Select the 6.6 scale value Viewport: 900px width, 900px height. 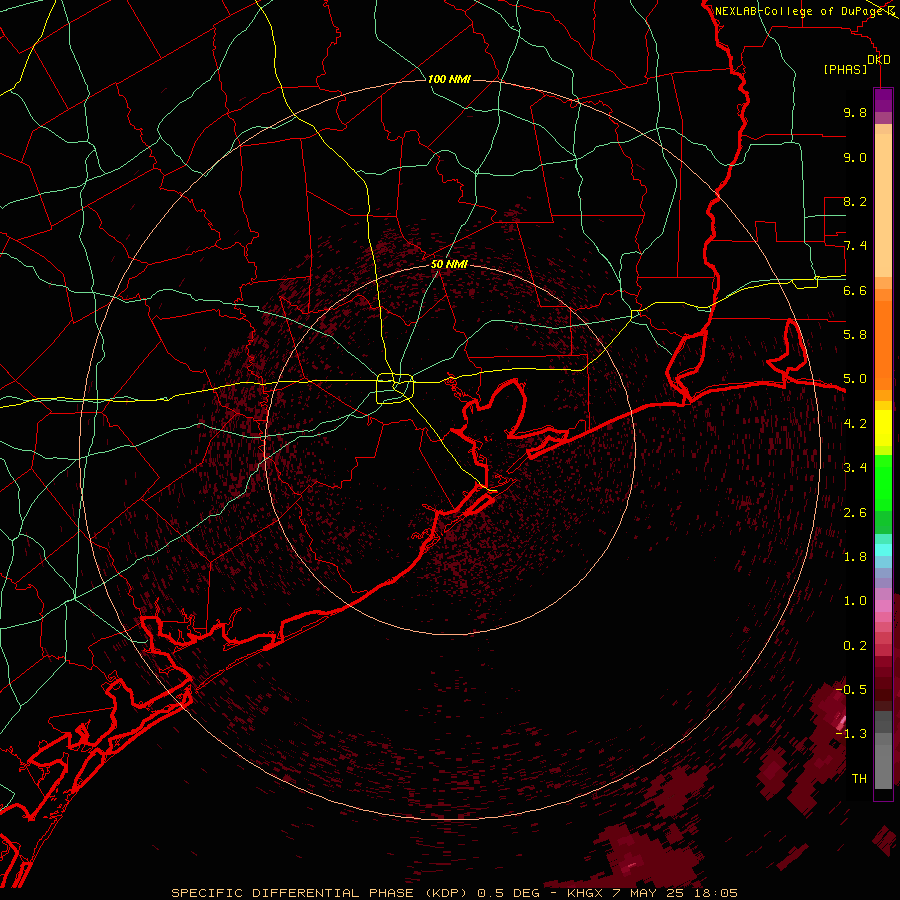(855, 290)
